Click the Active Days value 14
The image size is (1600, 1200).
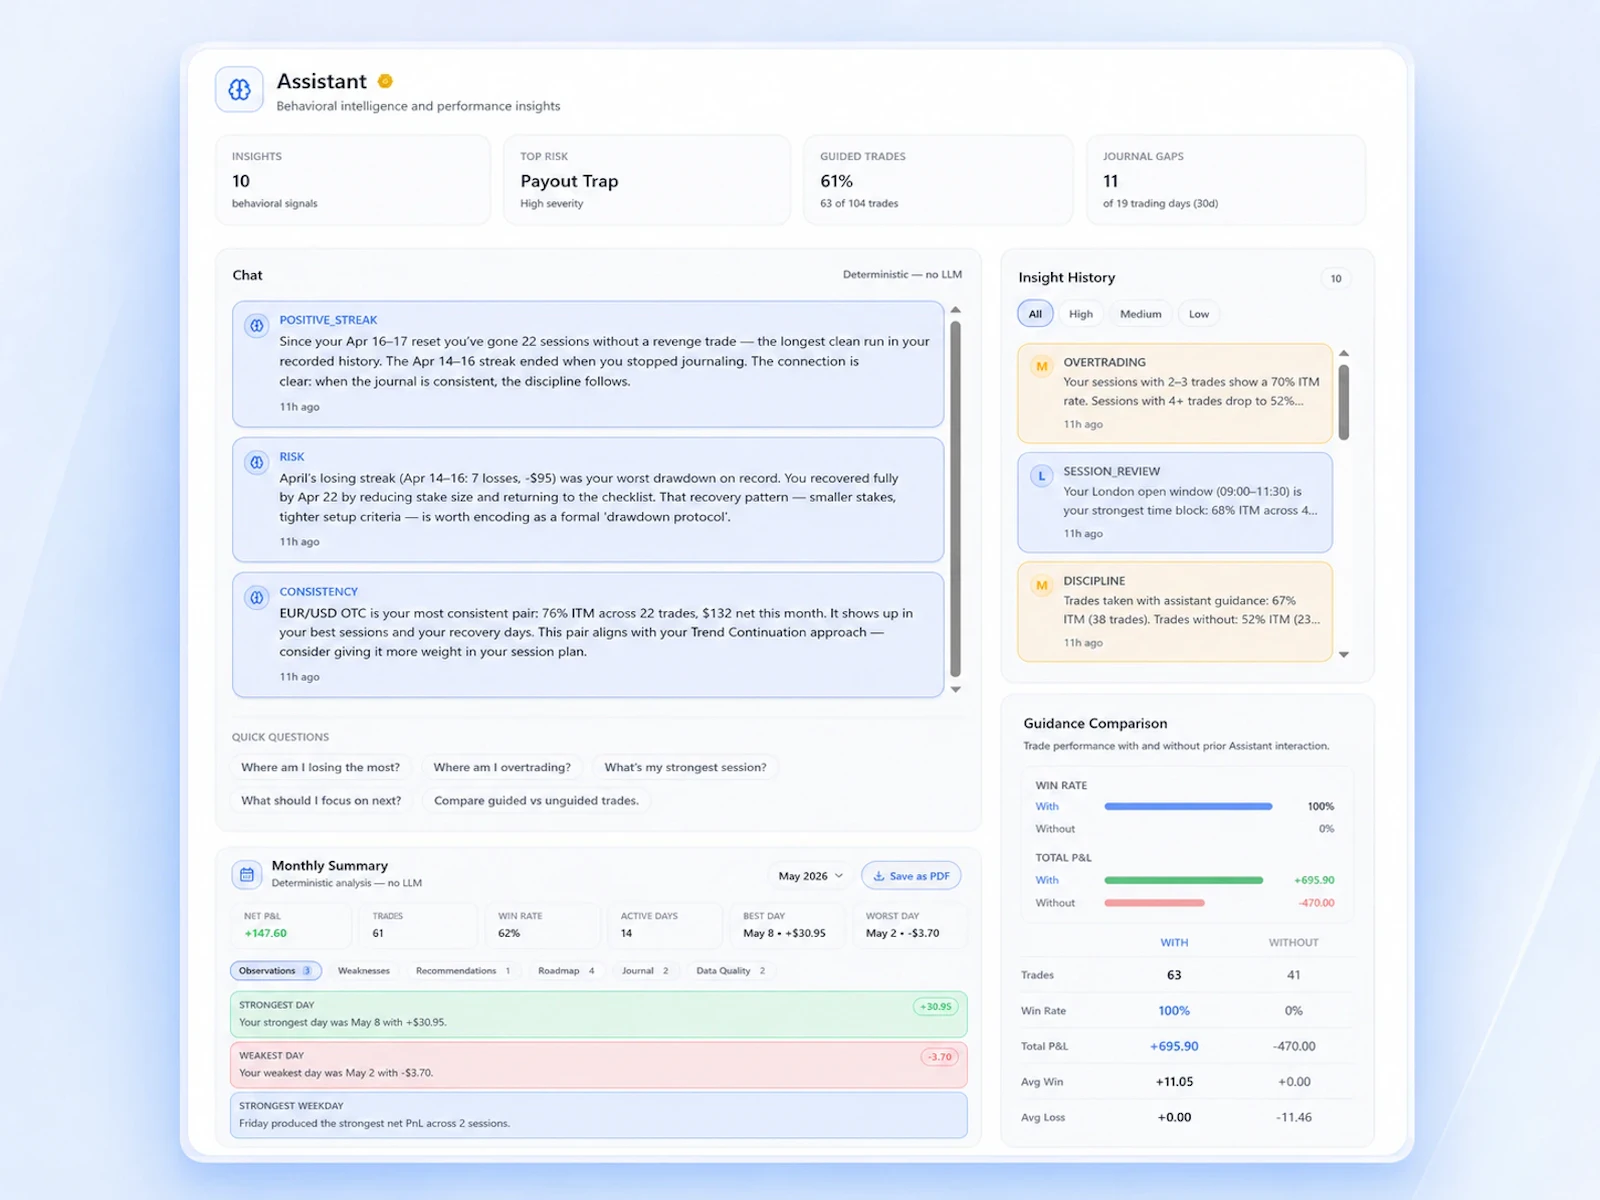626,933
